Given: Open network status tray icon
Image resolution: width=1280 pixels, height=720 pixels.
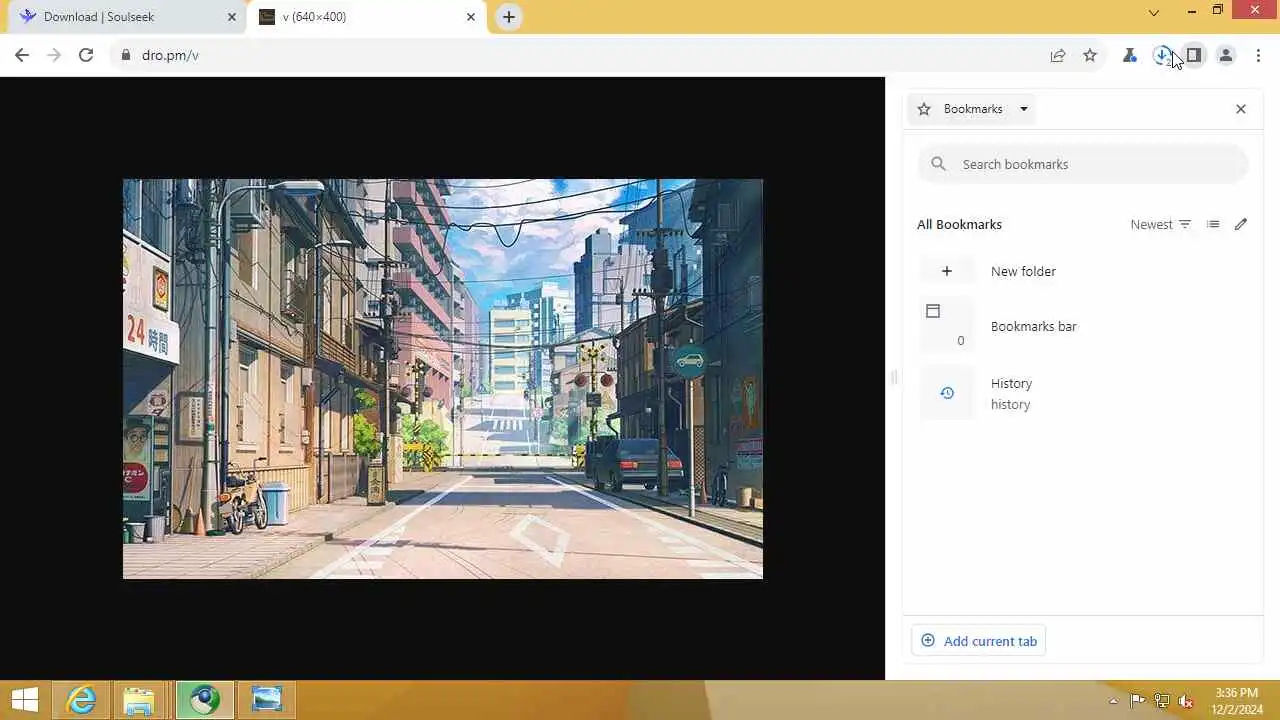Looking at the screenshot, I should pyautogui.click(x=1161, y=701).
